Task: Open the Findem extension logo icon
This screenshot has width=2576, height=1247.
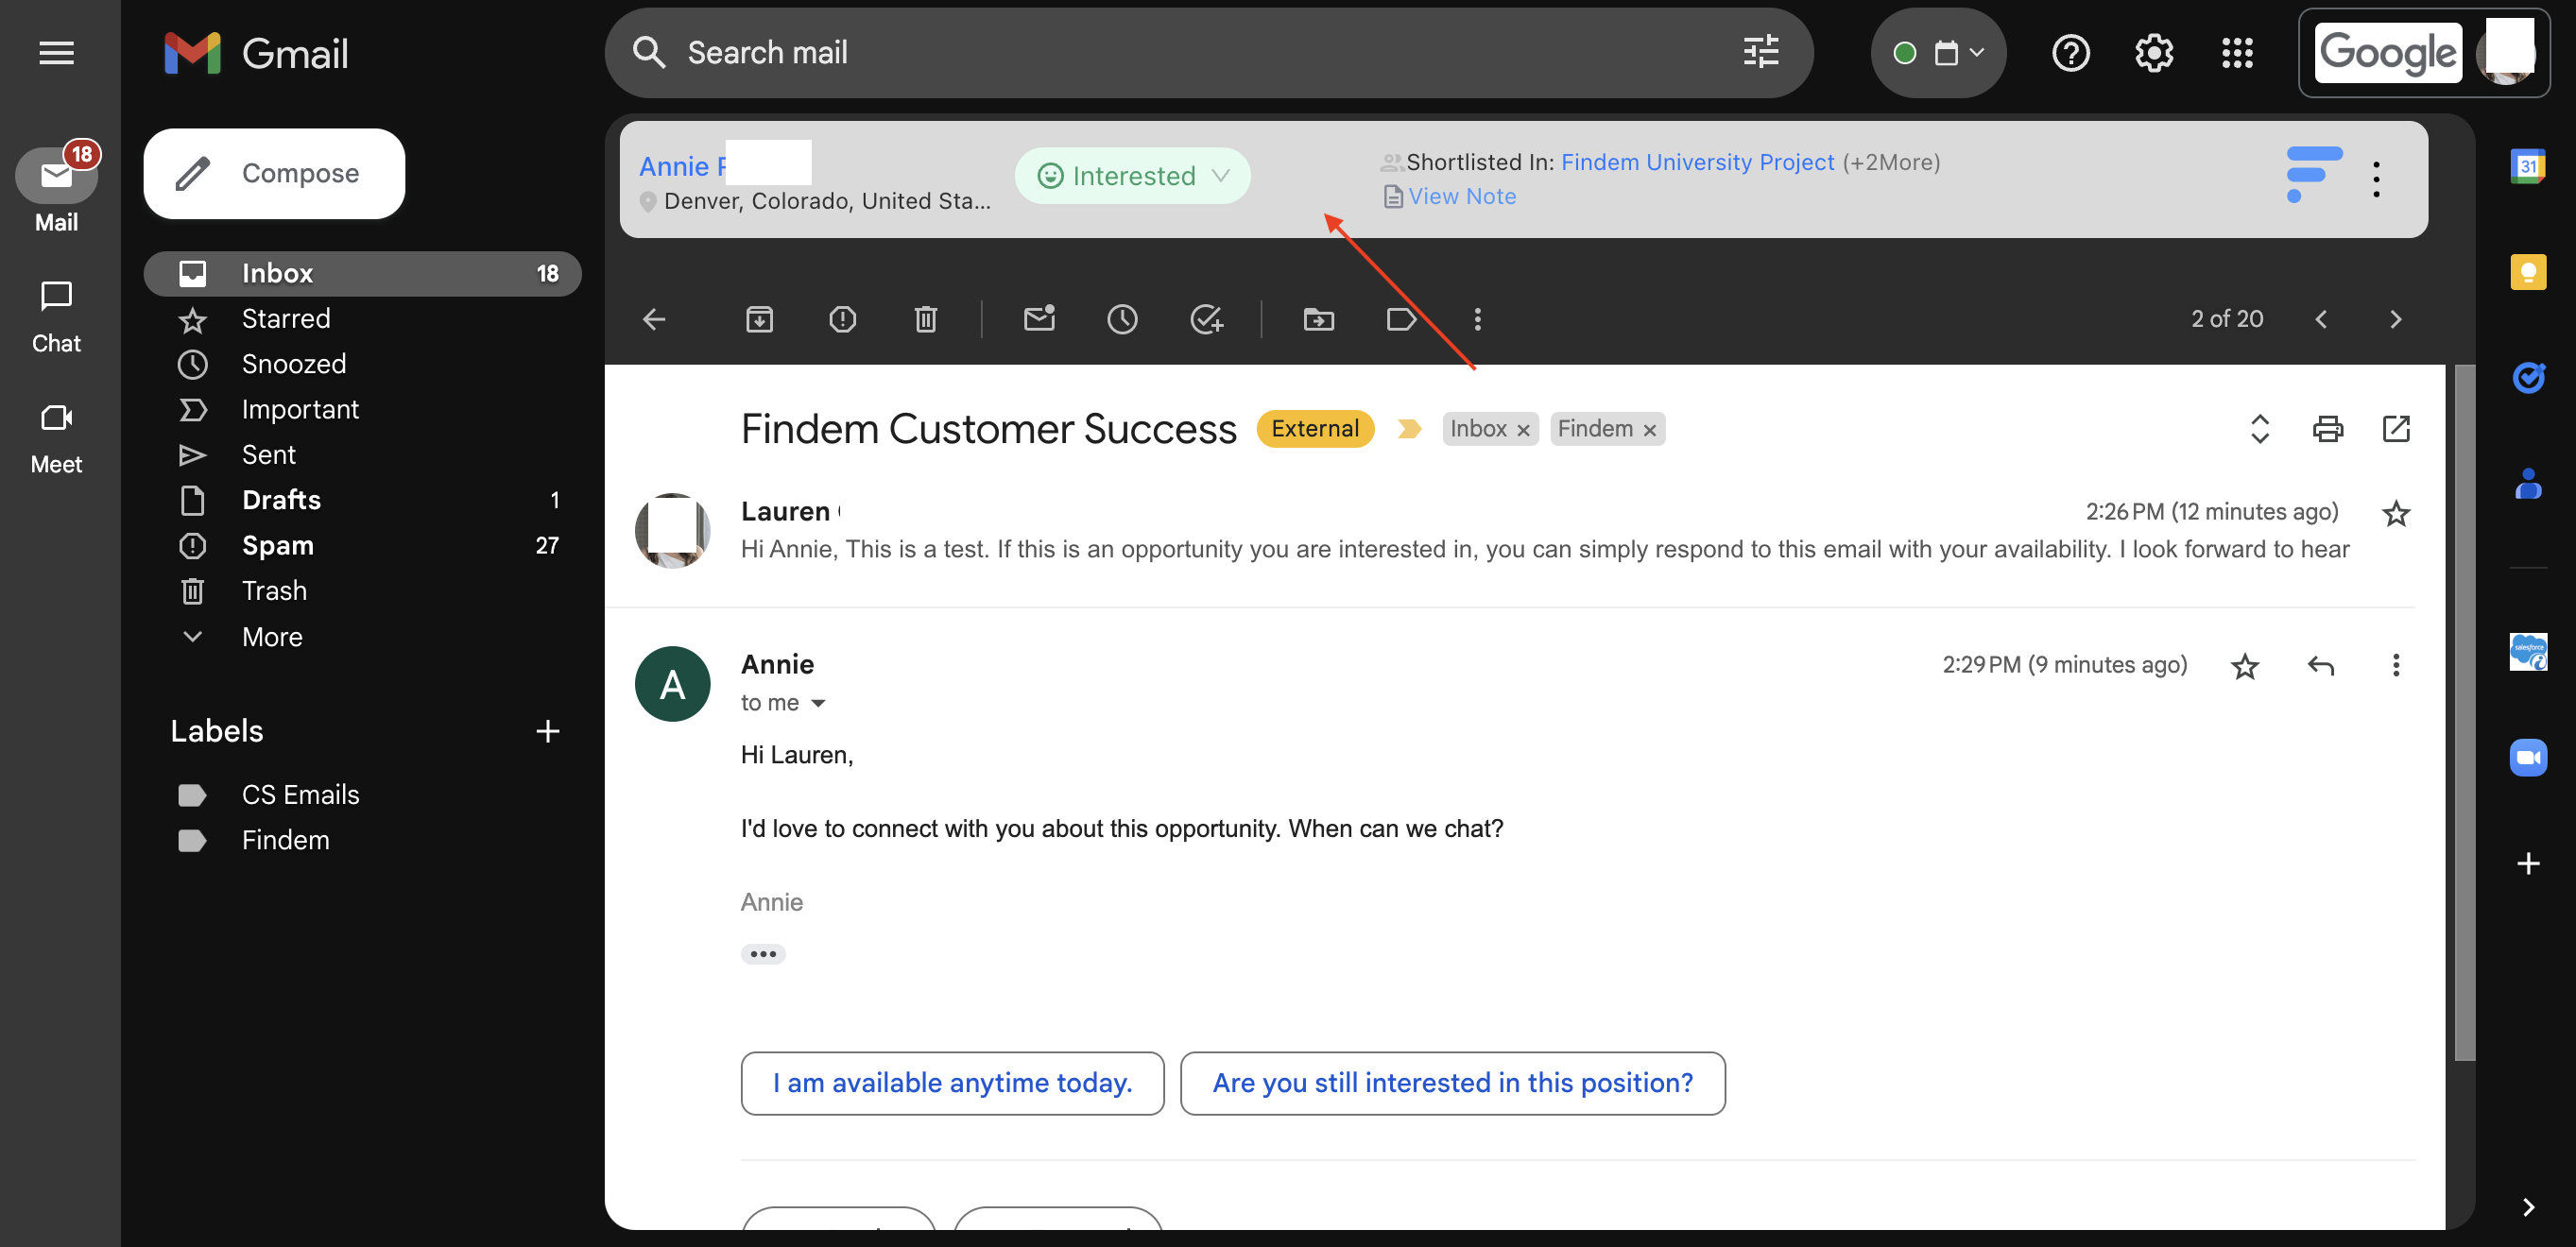Action: 2313,174
